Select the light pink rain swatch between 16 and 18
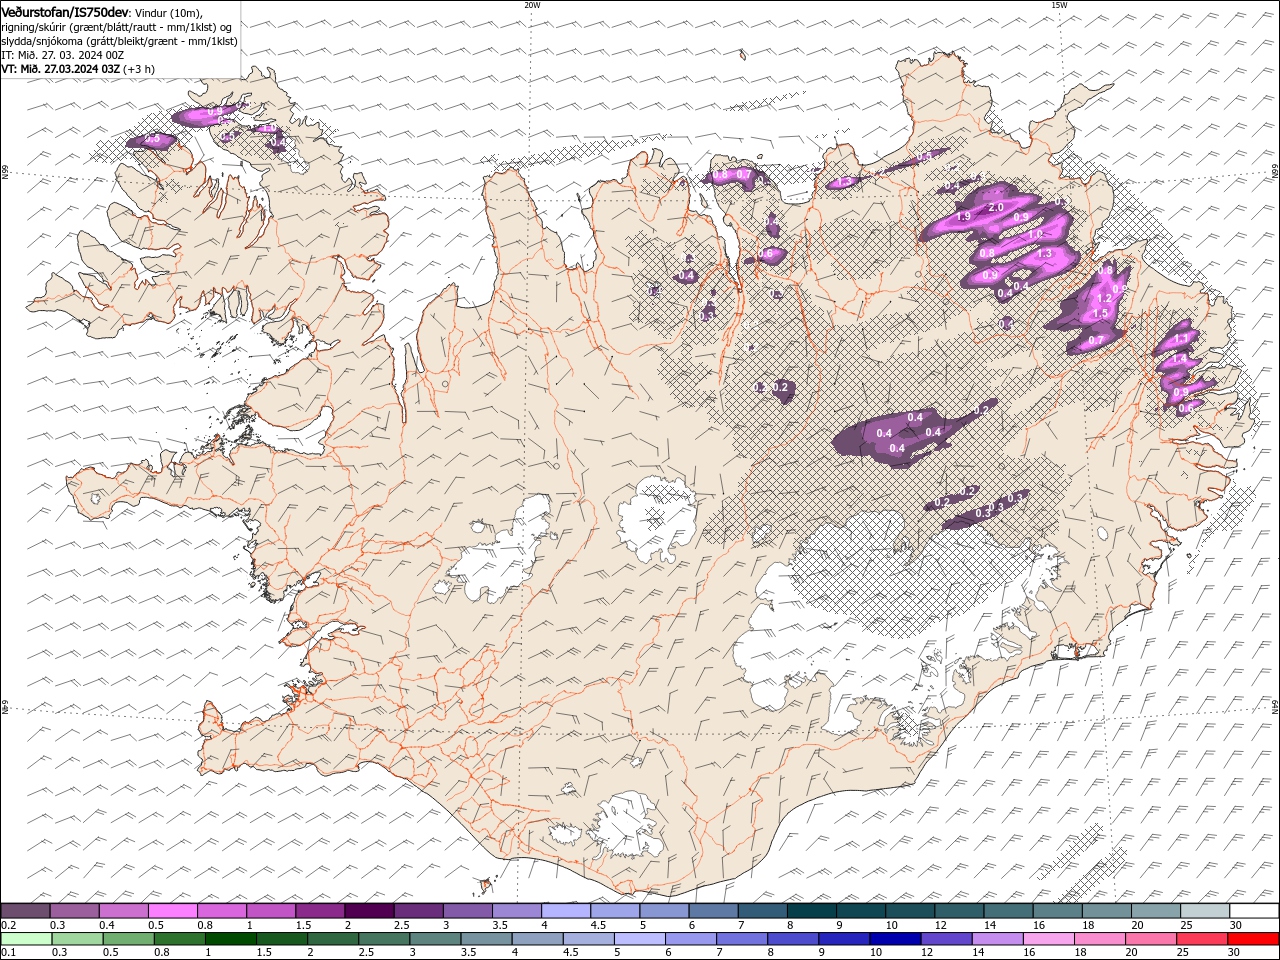Screen dimensions: 1280x960 (1047, 939)
